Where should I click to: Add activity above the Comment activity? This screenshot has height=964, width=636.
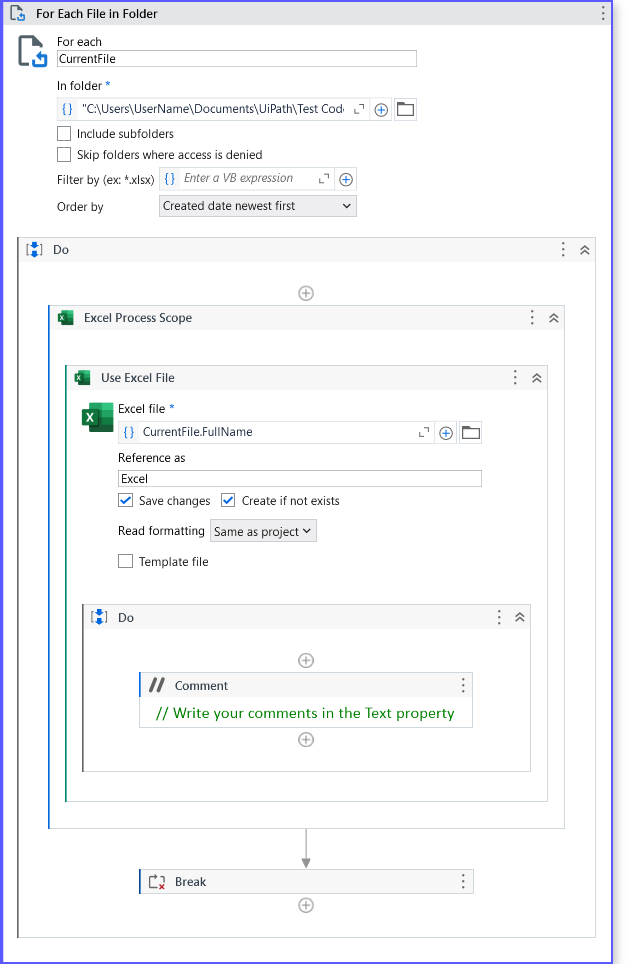coord(306,660)
